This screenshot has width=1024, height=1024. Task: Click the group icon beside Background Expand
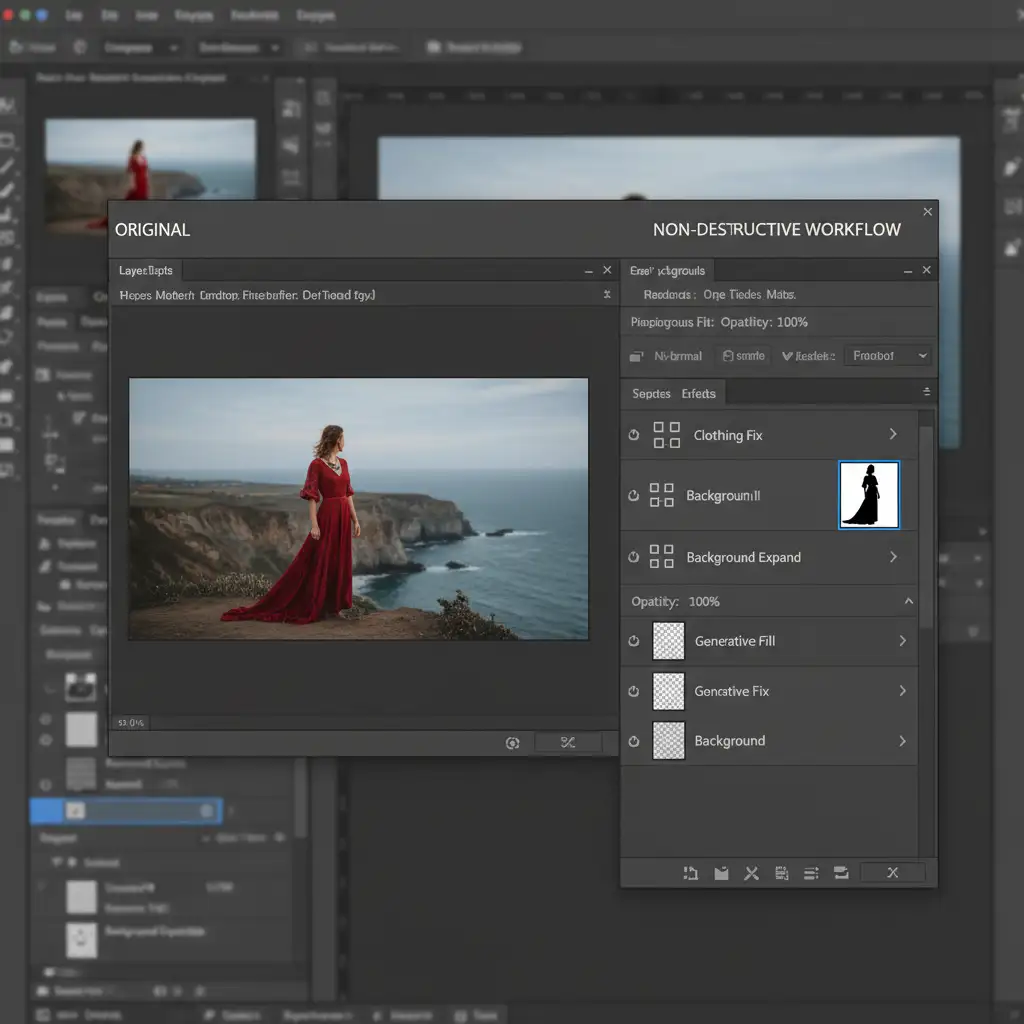click(x=661, y=557)
